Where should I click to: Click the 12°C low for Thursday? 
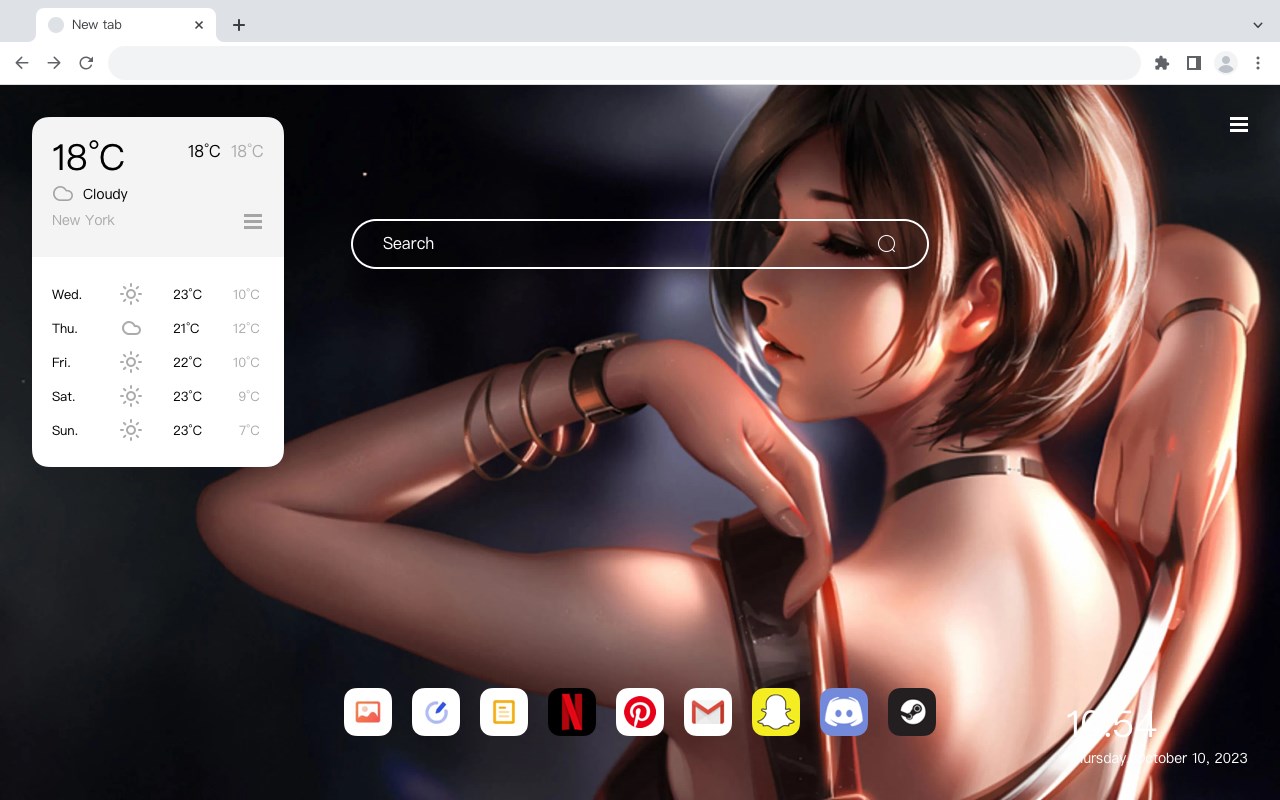(246, 329)
